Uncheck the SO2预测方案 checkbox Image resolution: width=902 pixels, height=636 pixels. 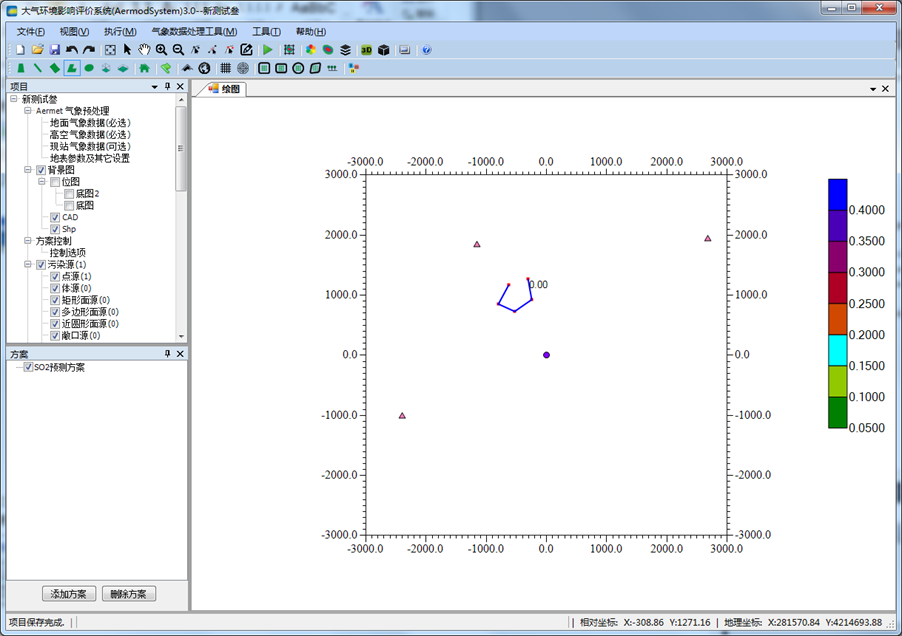click(x=28, y=367)
